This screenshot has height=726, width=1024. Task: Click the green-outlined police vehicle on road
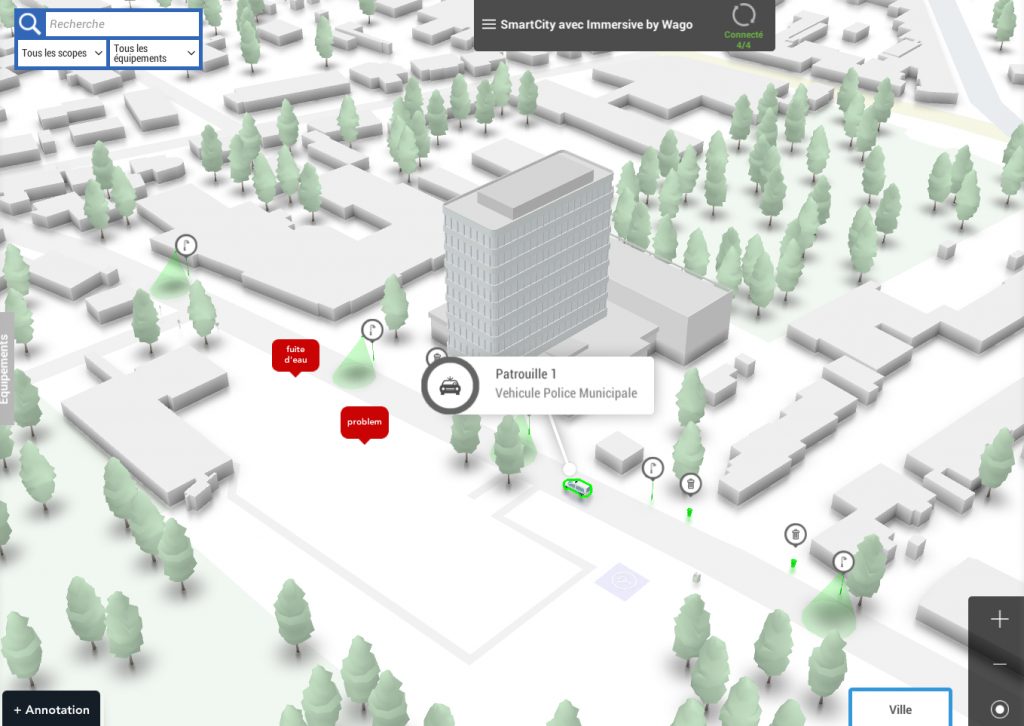point(577,487)
